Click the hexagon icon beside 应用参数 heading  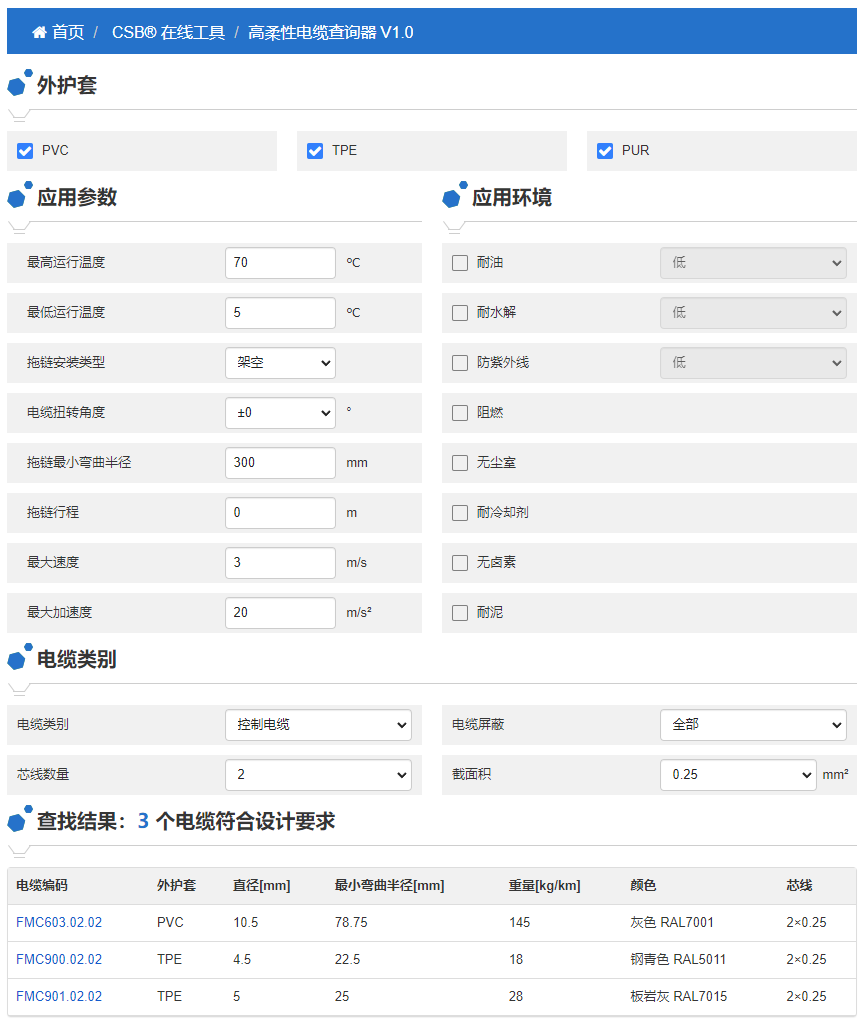[16, 197]
